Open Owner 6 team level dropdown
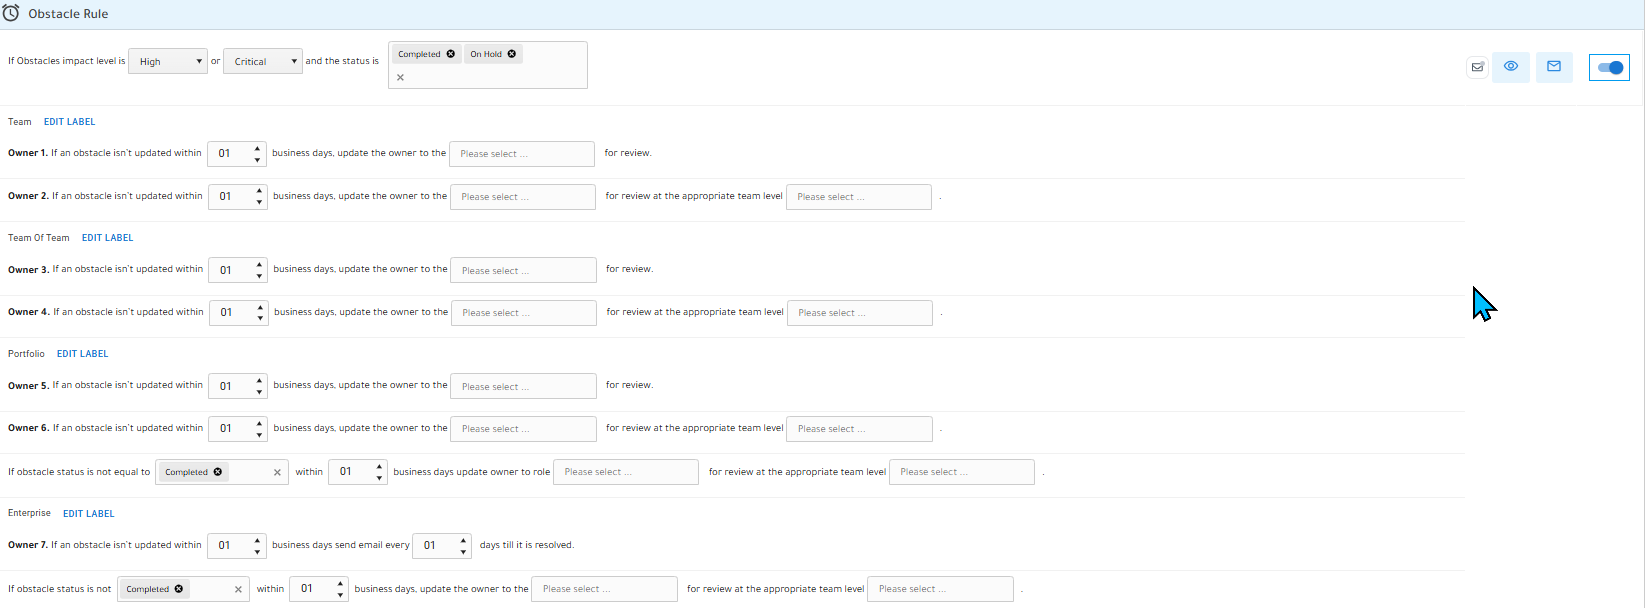 coord(860,429)
